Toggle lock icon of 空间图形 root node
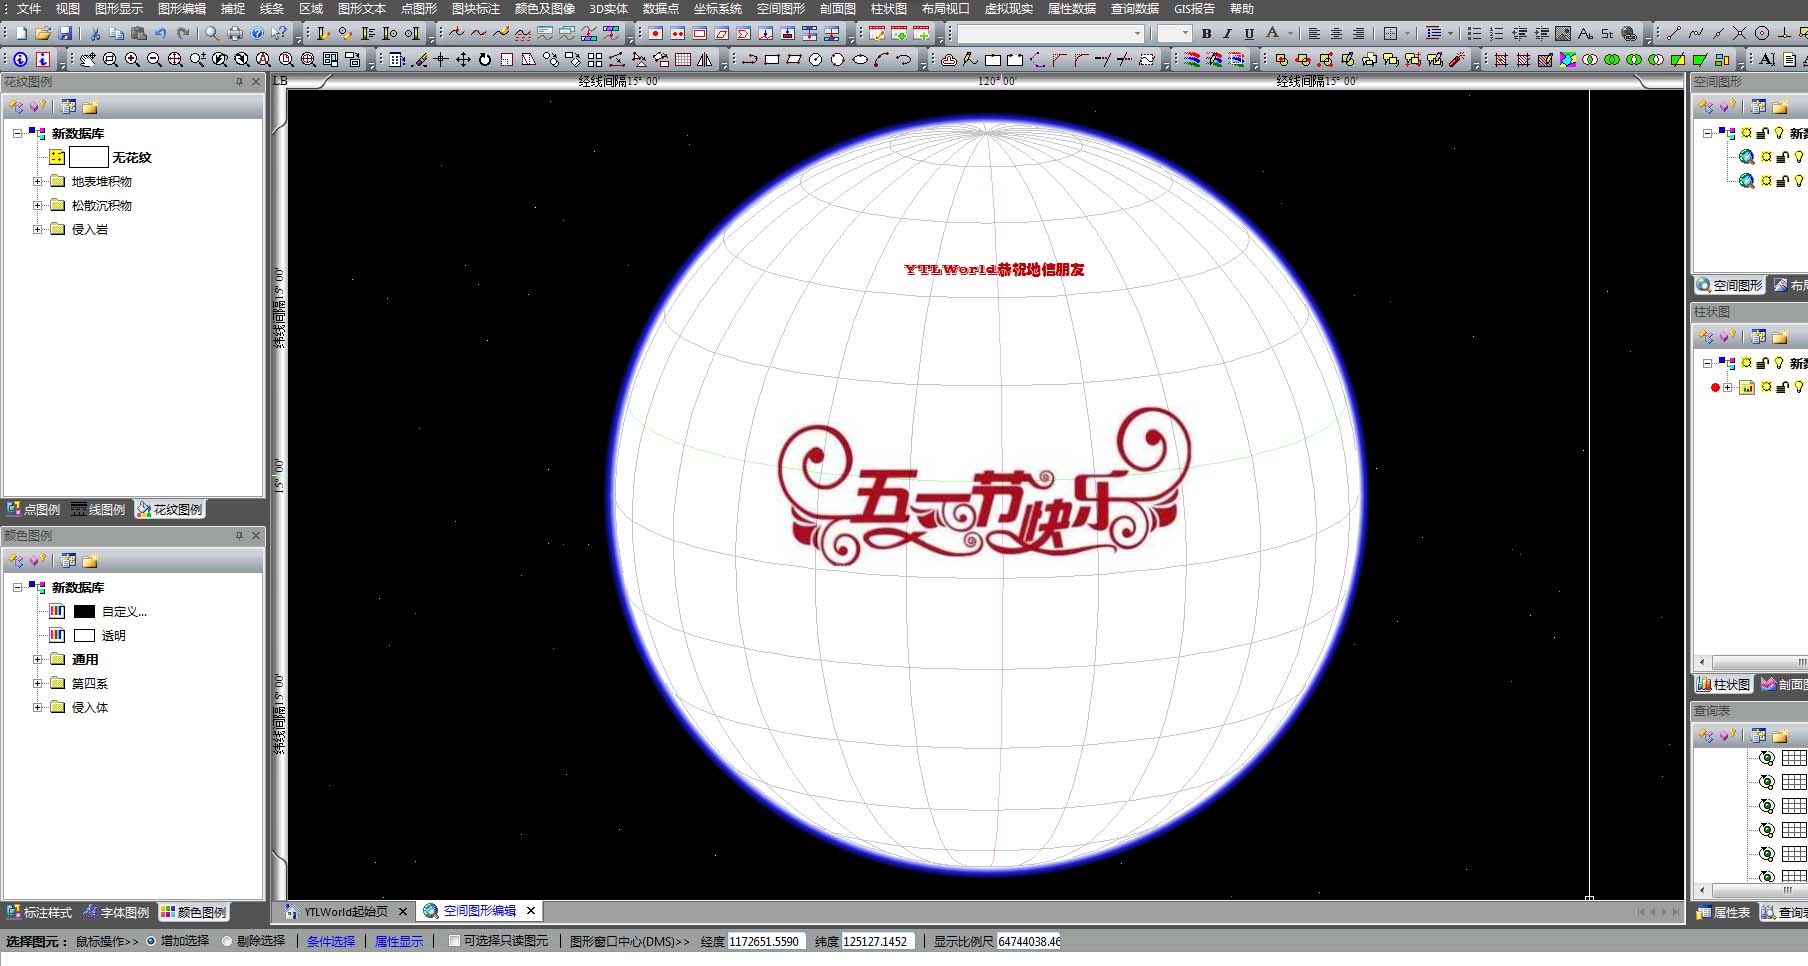 (1763, 133)
